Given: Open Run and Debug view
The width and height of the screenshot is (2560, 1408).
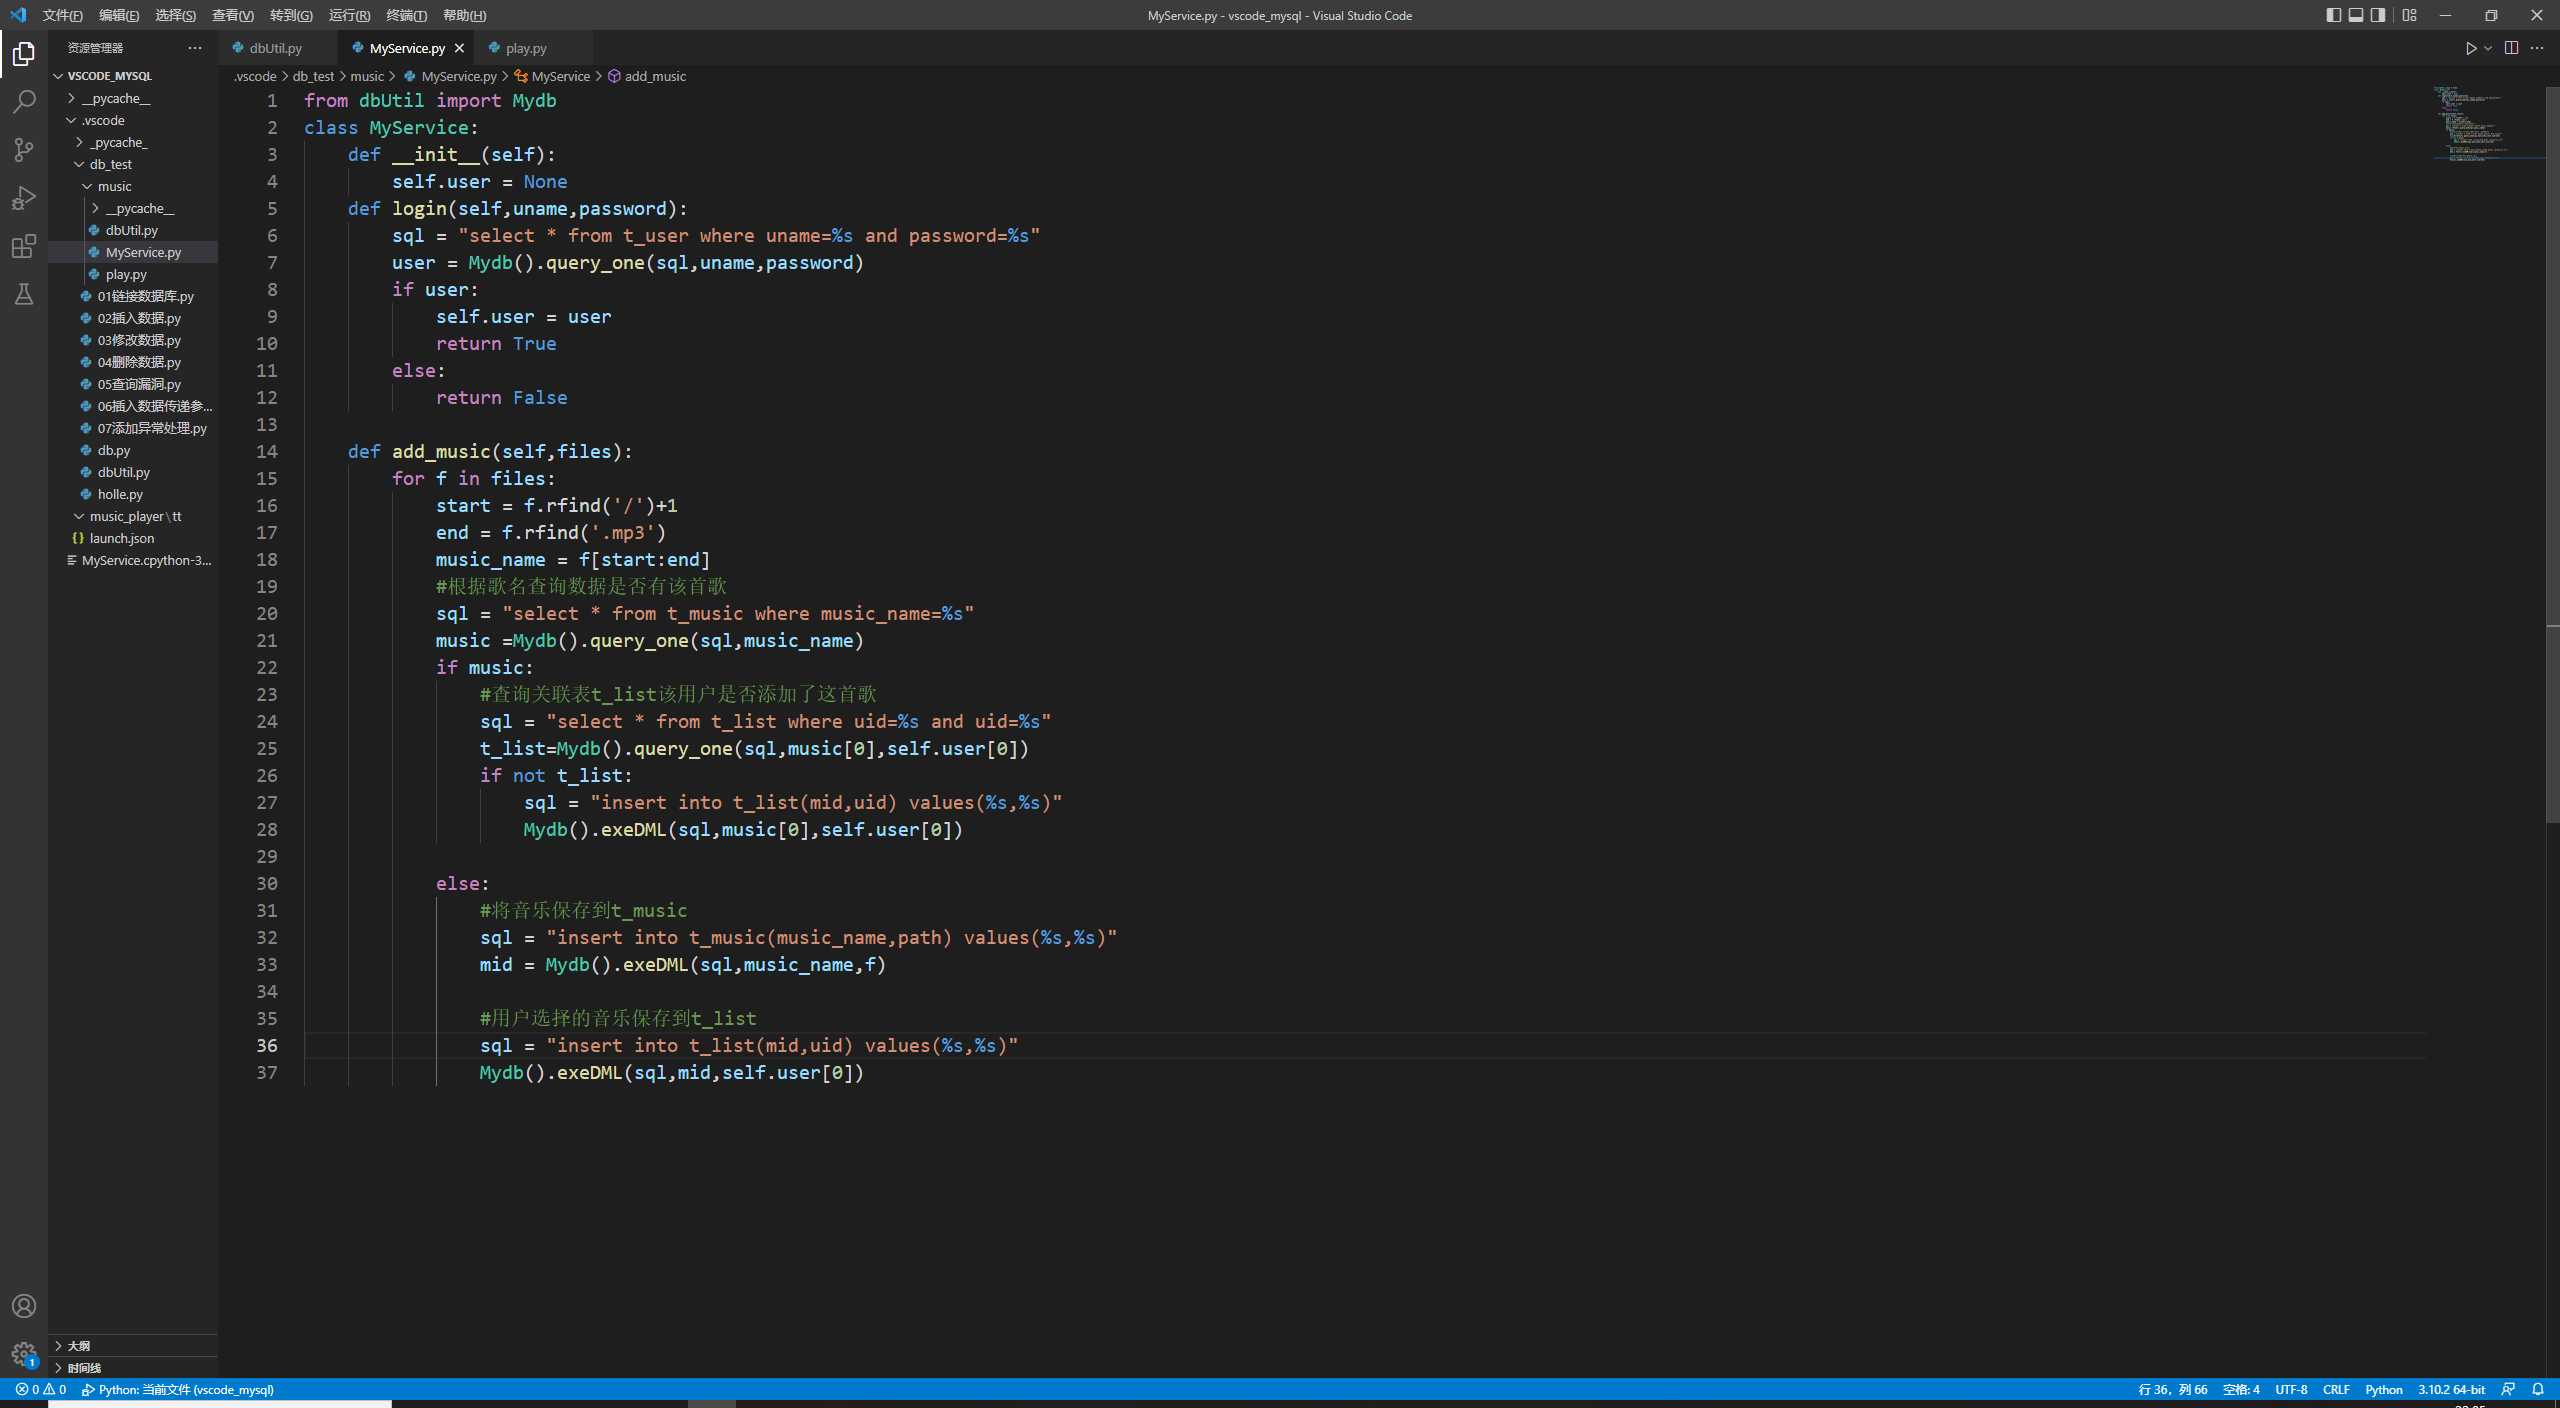Looking at the screenshot, I should (x=24, y=198).
